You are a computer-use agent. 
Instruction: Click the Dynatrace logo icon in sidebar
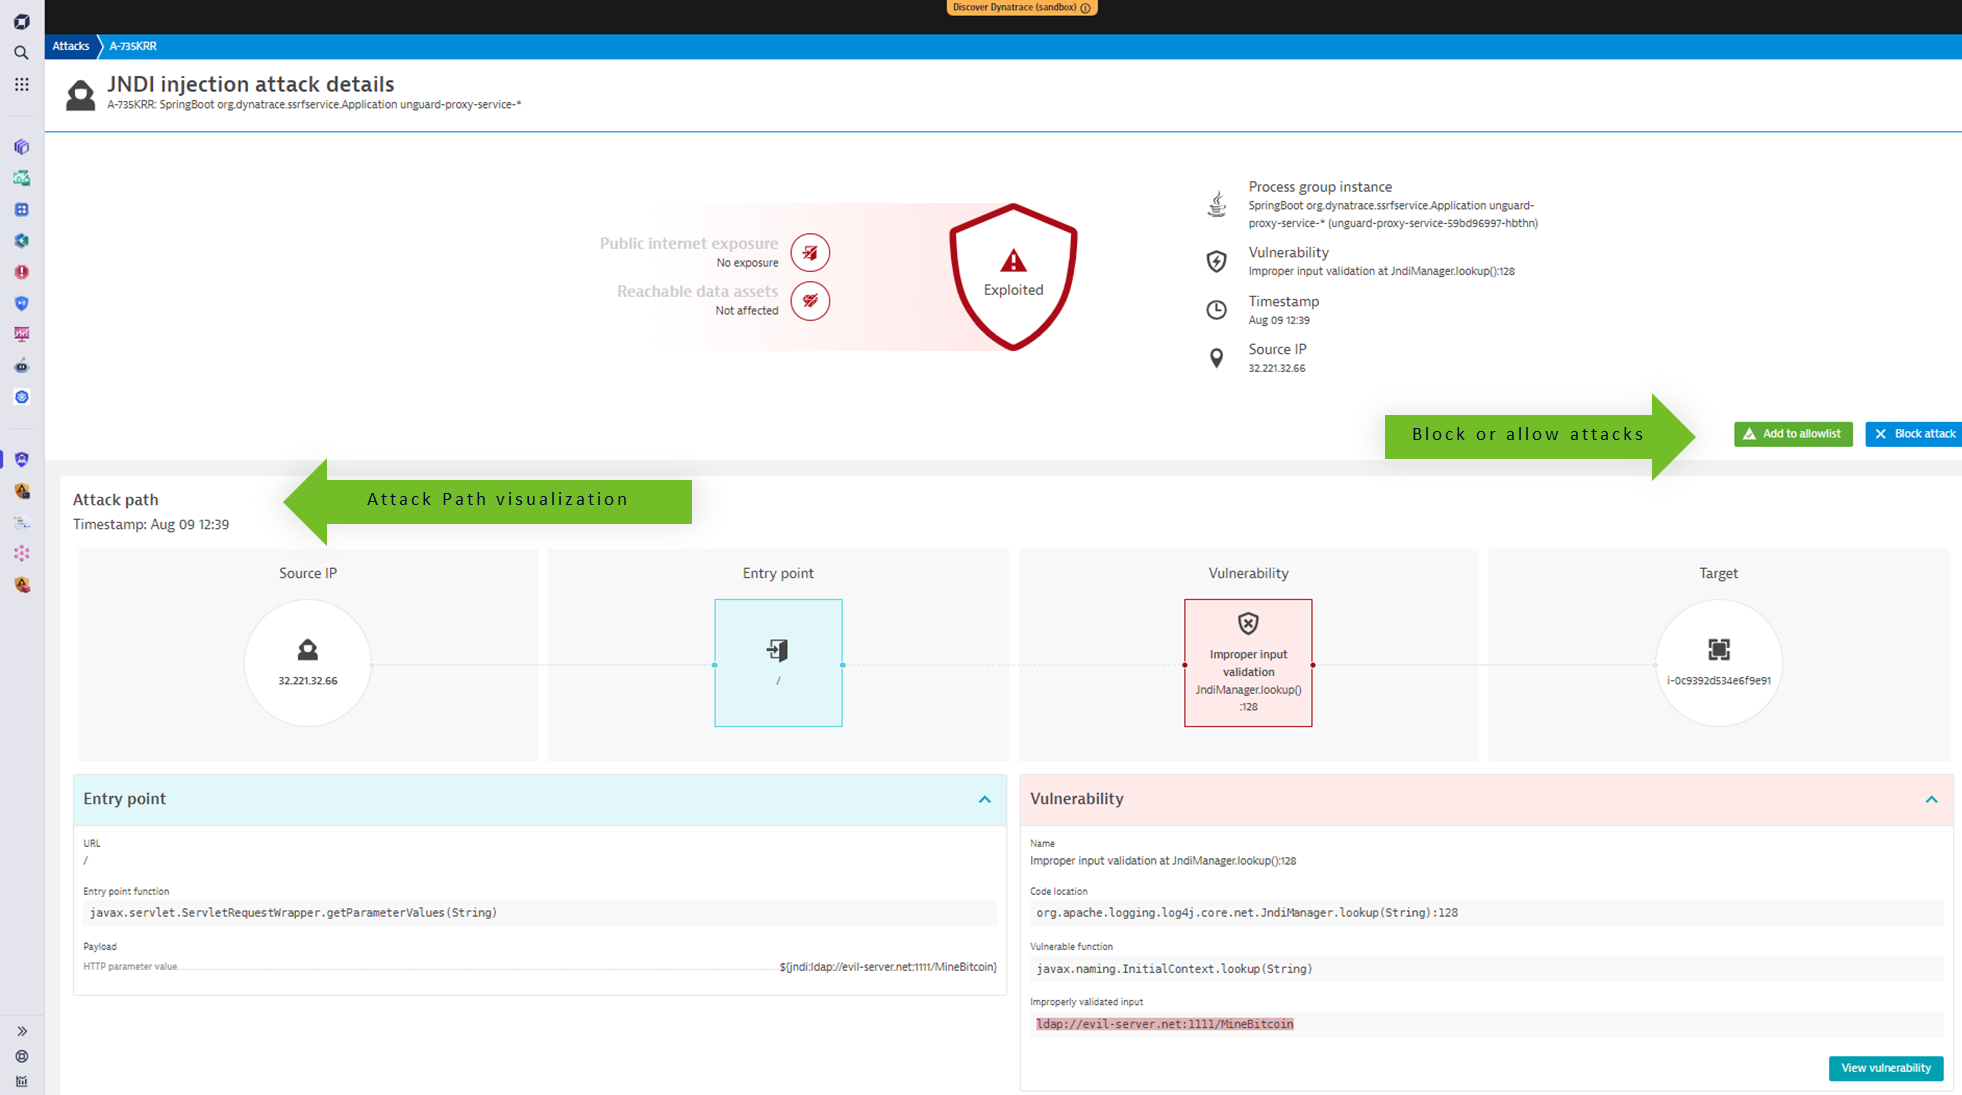tap(21, 21)
